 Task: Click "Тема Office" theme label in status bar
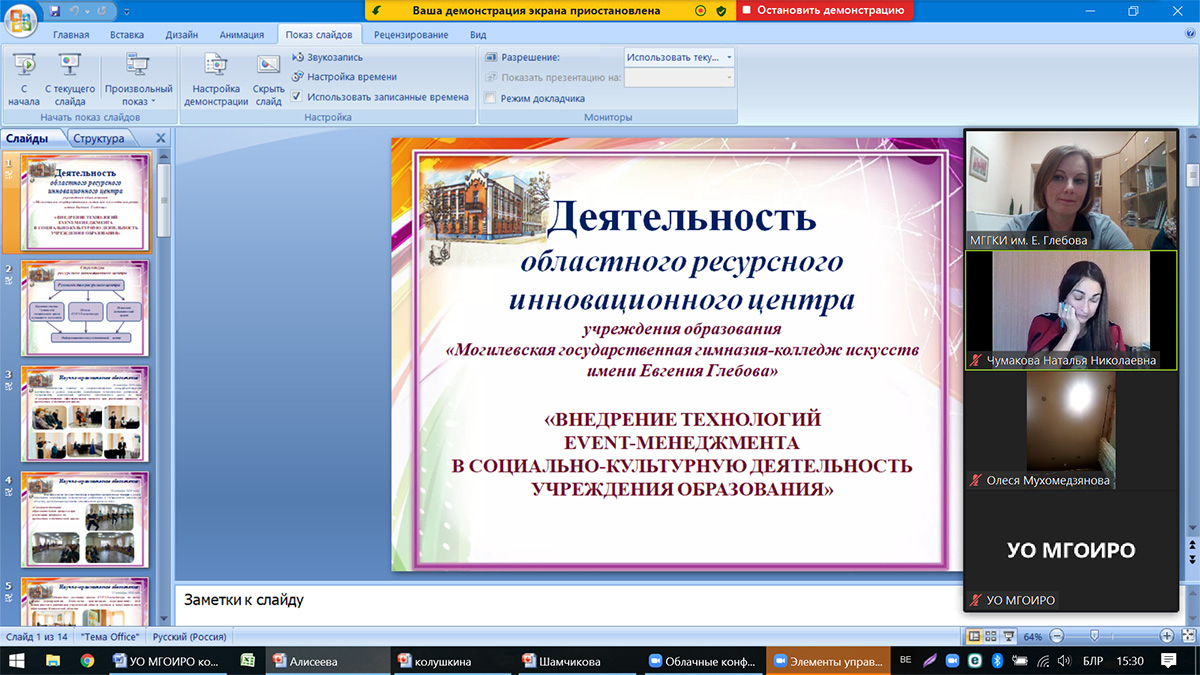[x=108, y=637]
